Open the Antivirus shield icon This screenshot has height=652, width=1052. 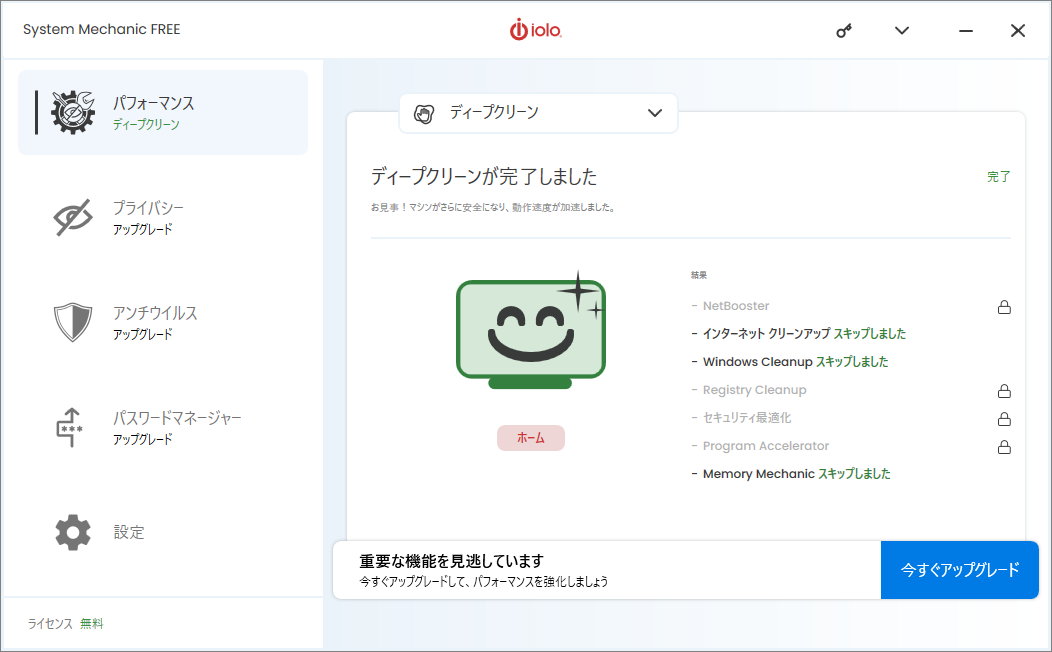tap(73, 322)
